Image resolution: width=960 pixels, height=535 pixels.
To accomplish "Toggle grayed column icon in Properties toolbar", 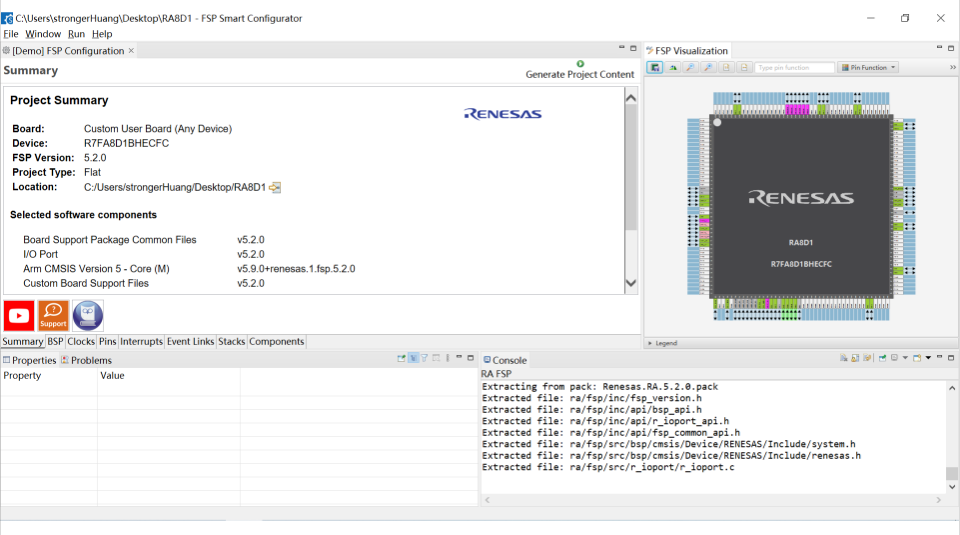I will (436, 357).
